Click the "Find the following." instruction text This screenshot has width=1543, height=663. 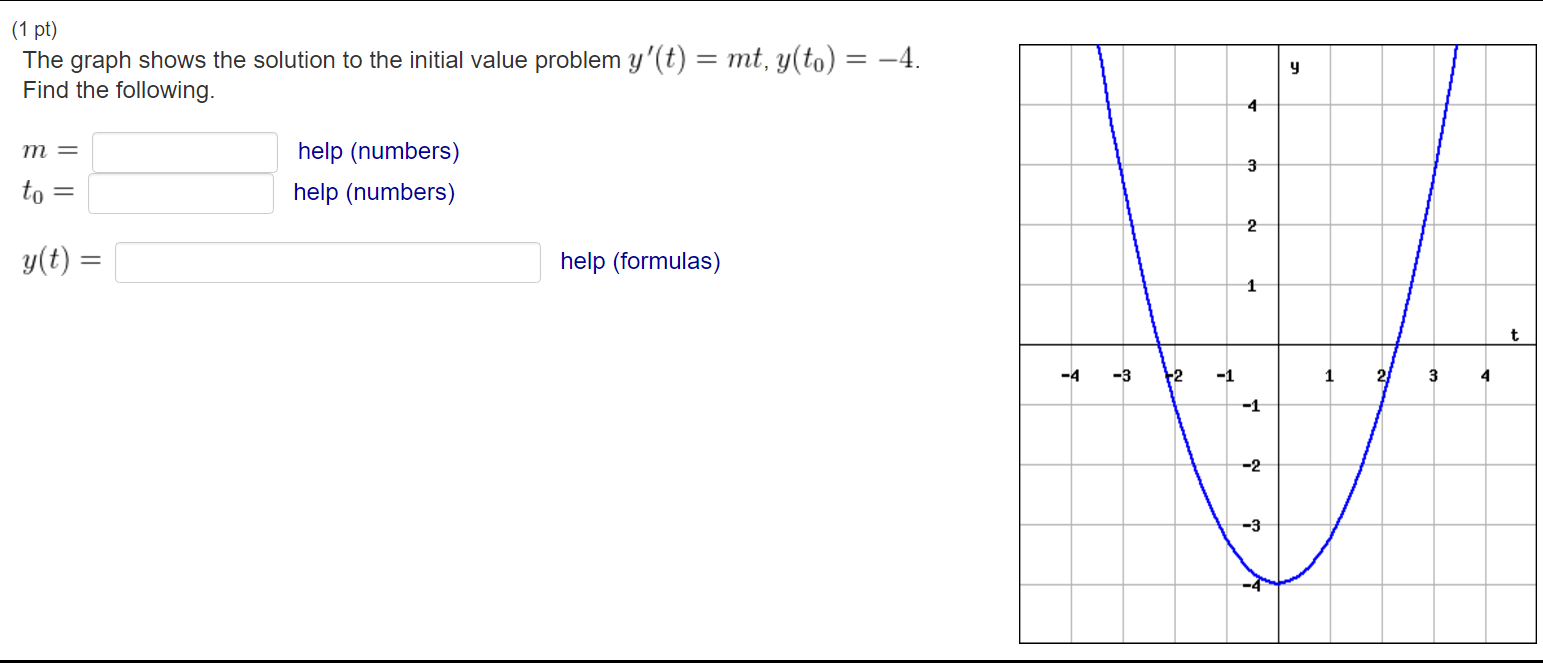(x=119, y=91)
